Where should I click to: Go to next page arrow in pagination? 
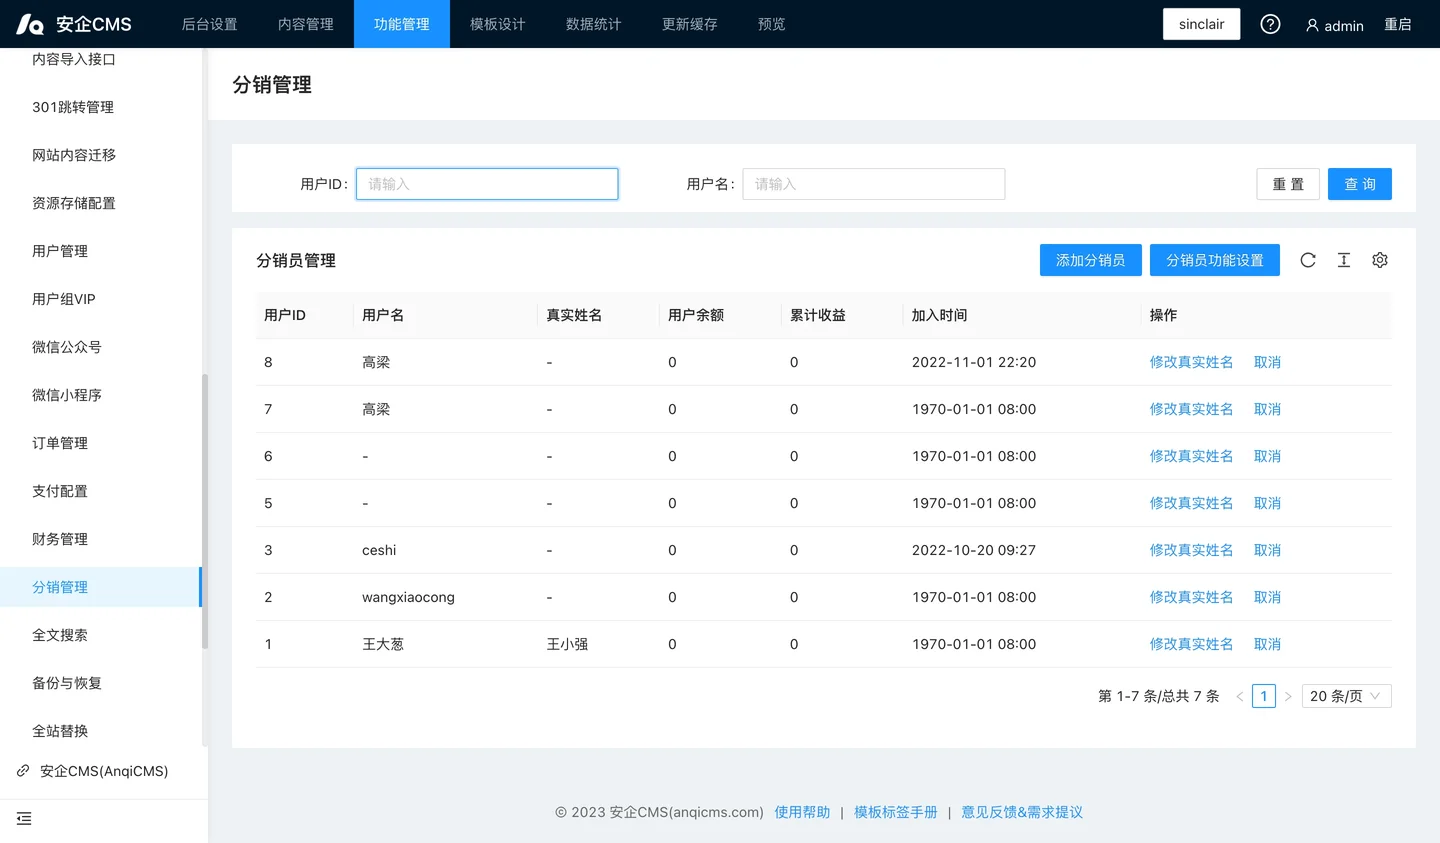[1288, 696]
